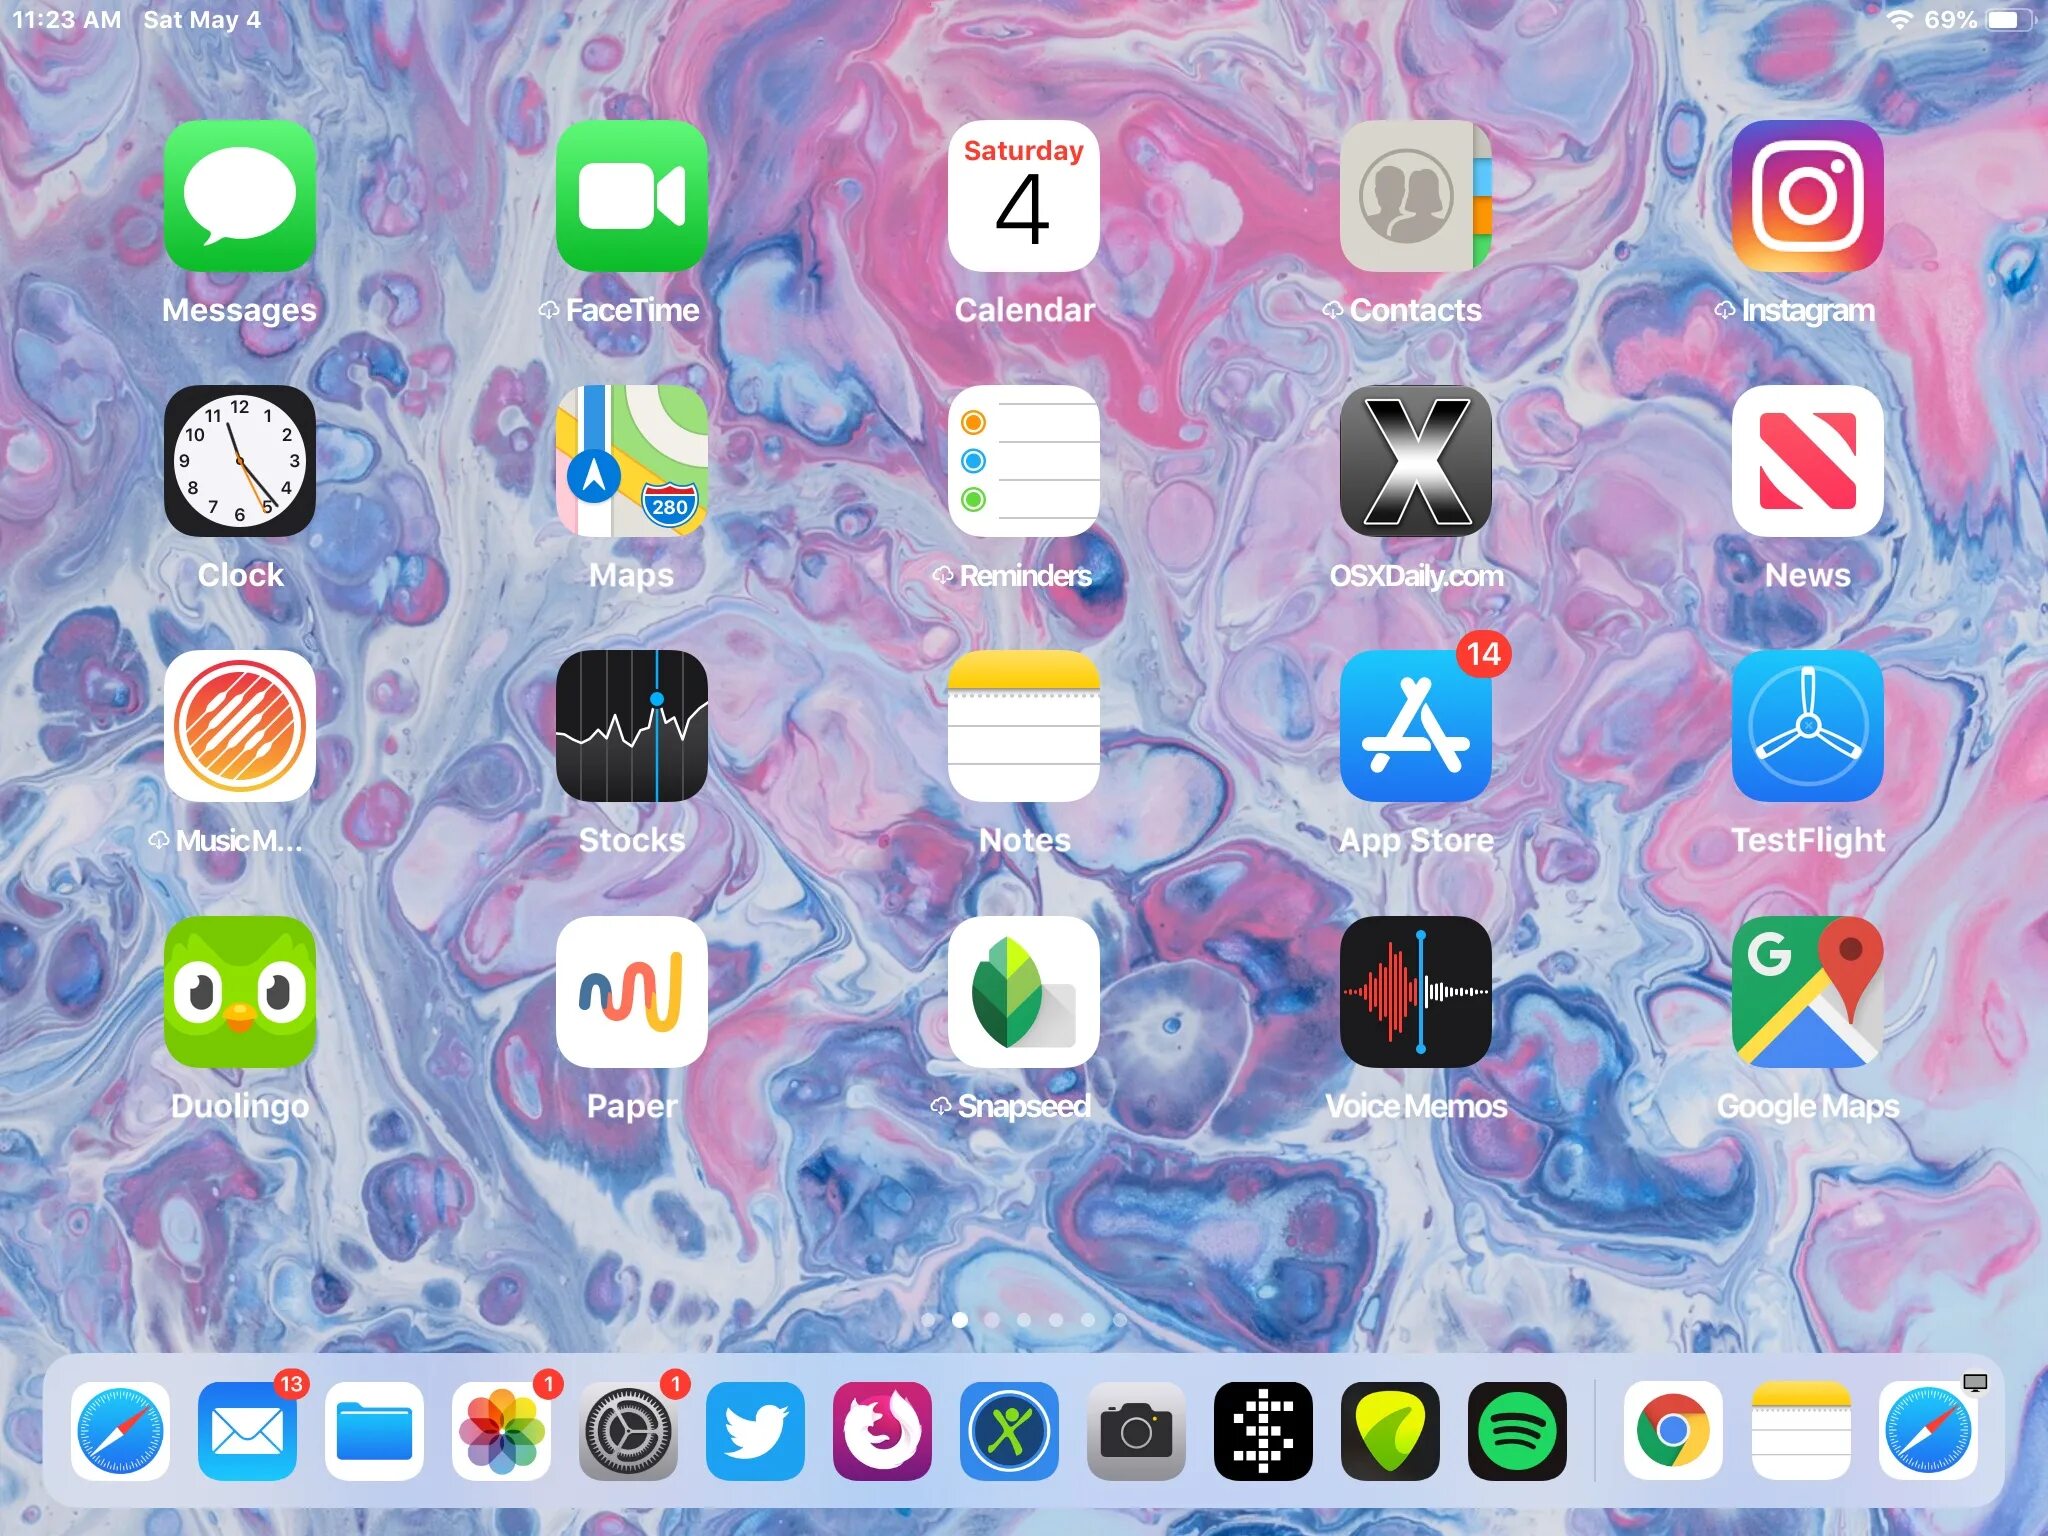Open recent Chrome app in dock
The height and width of the screenshot is (1536, 2048).
[1673, 1431]
